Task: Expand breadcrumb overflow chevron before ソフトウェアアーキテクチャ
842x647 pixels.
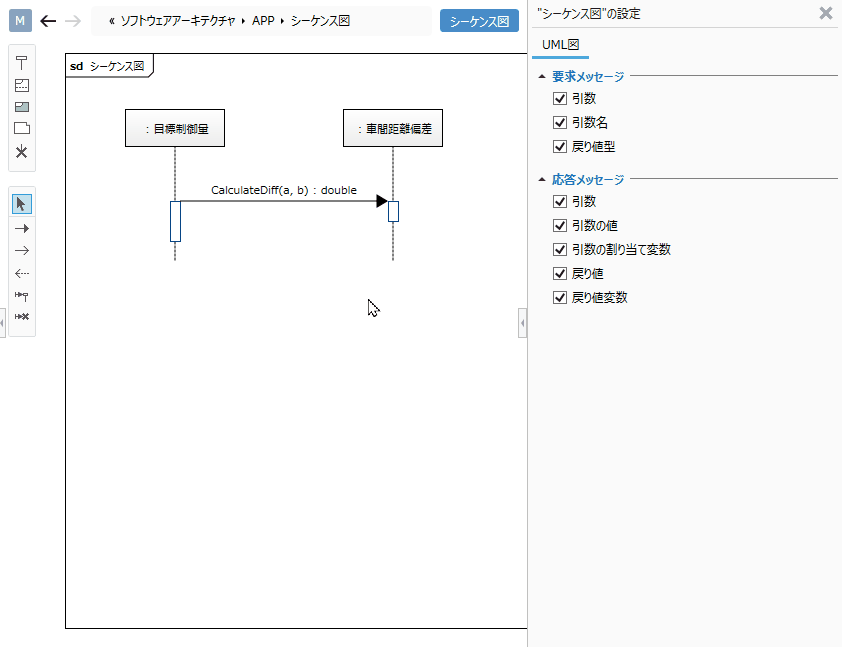Action: [112, 21]
